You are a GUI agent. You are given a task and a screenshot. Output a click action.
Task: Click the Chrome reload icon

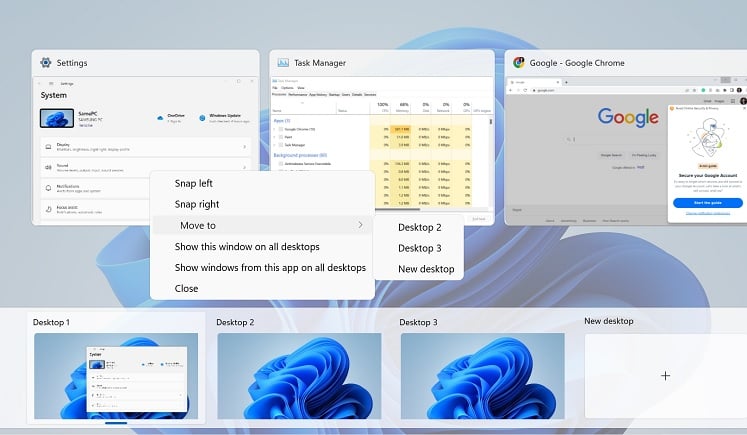[525, 90]
